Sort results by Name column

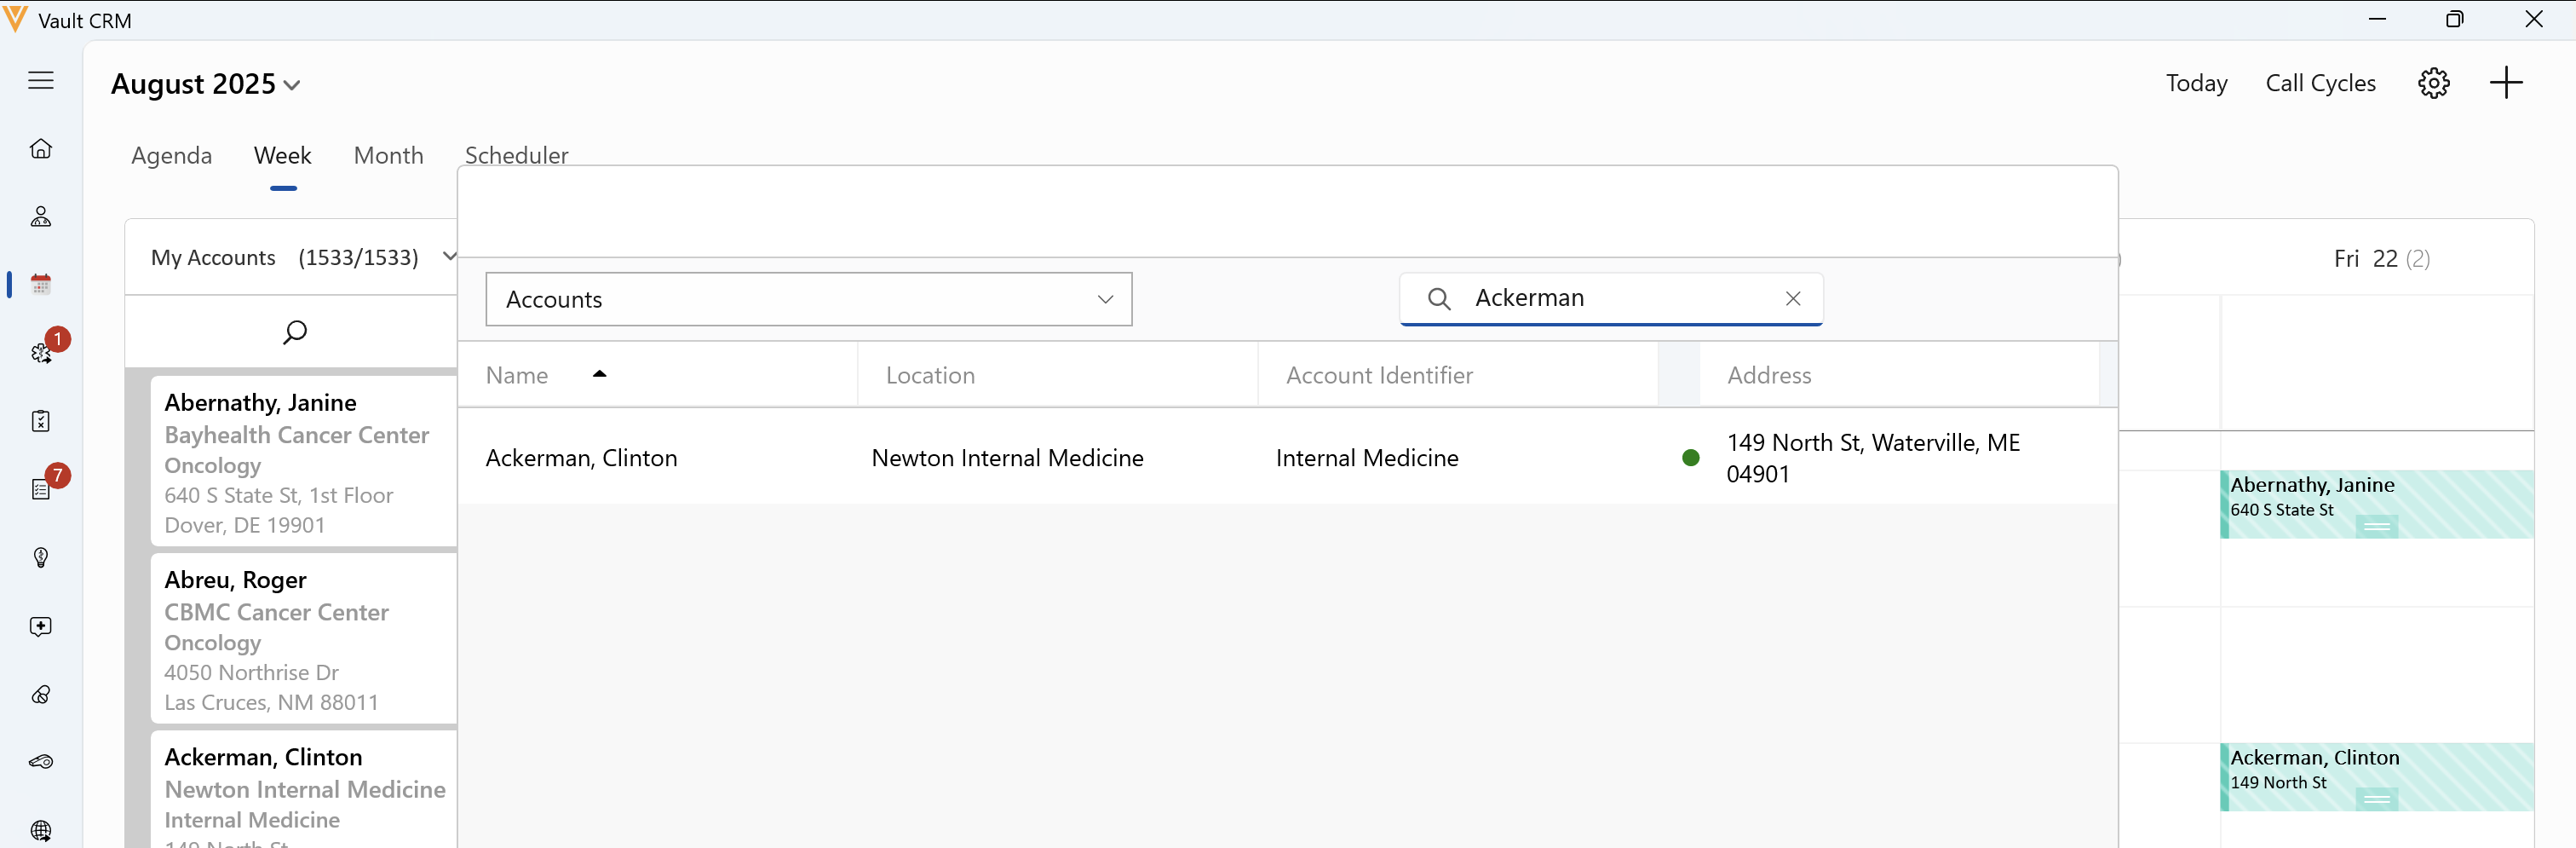[x=517, y=376]
